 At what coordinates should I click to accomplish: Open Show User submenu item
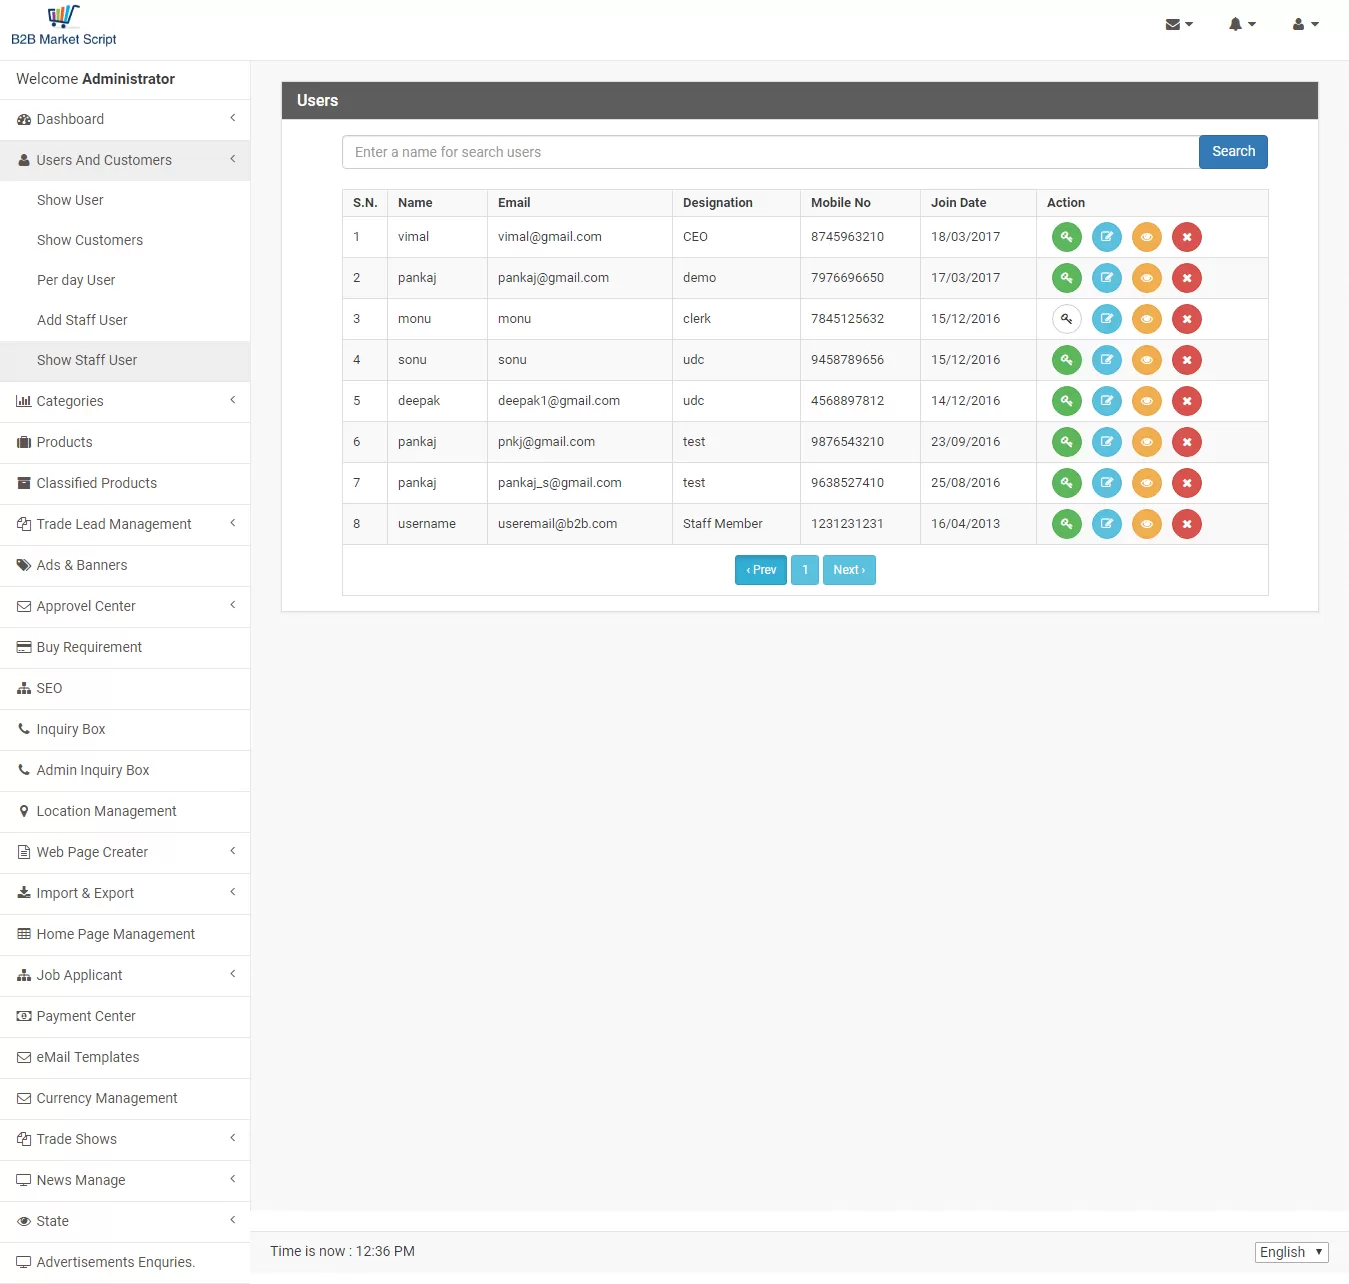(125, 200)
